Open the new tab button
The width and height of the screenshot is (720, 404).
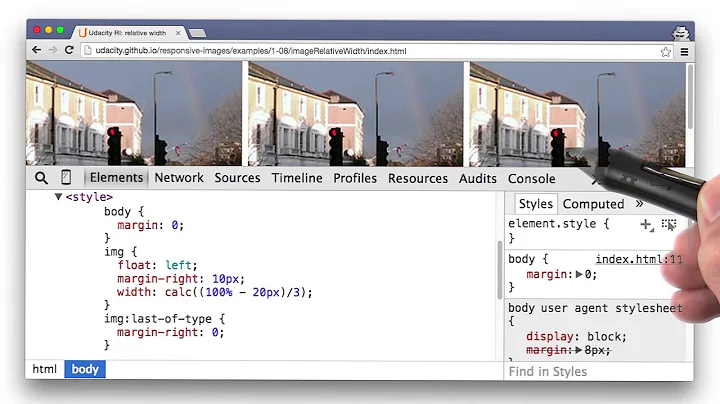coord(197,33)
